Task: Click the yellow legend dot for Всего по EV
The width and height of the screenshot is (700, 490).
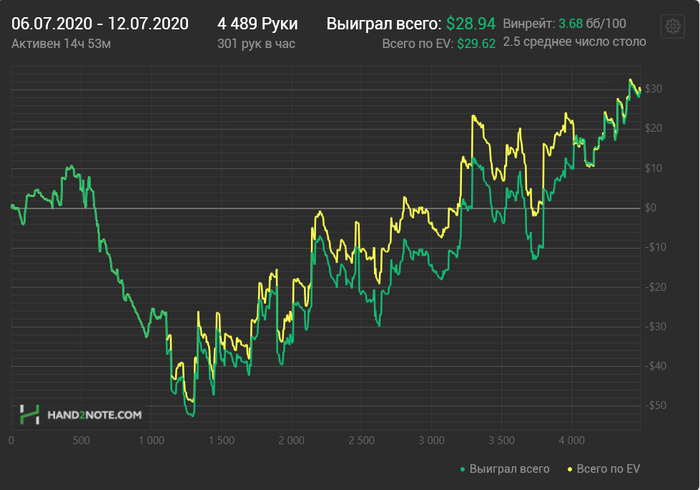Action: coord(570,469)
